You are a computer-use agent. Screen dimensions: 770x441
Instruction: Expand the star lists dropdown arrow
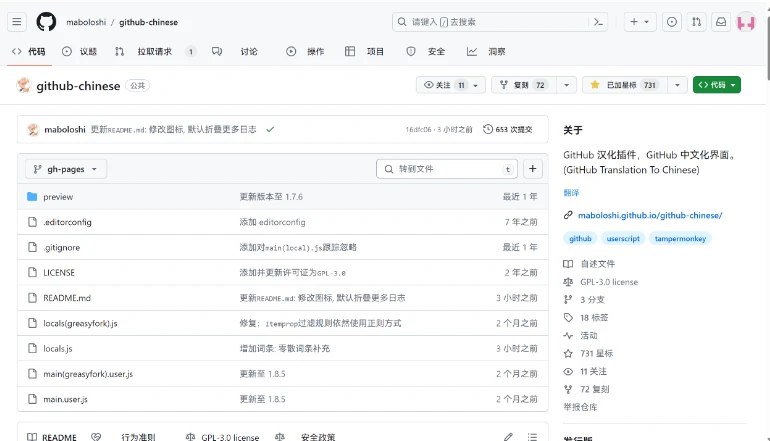(x=677, y=85)
